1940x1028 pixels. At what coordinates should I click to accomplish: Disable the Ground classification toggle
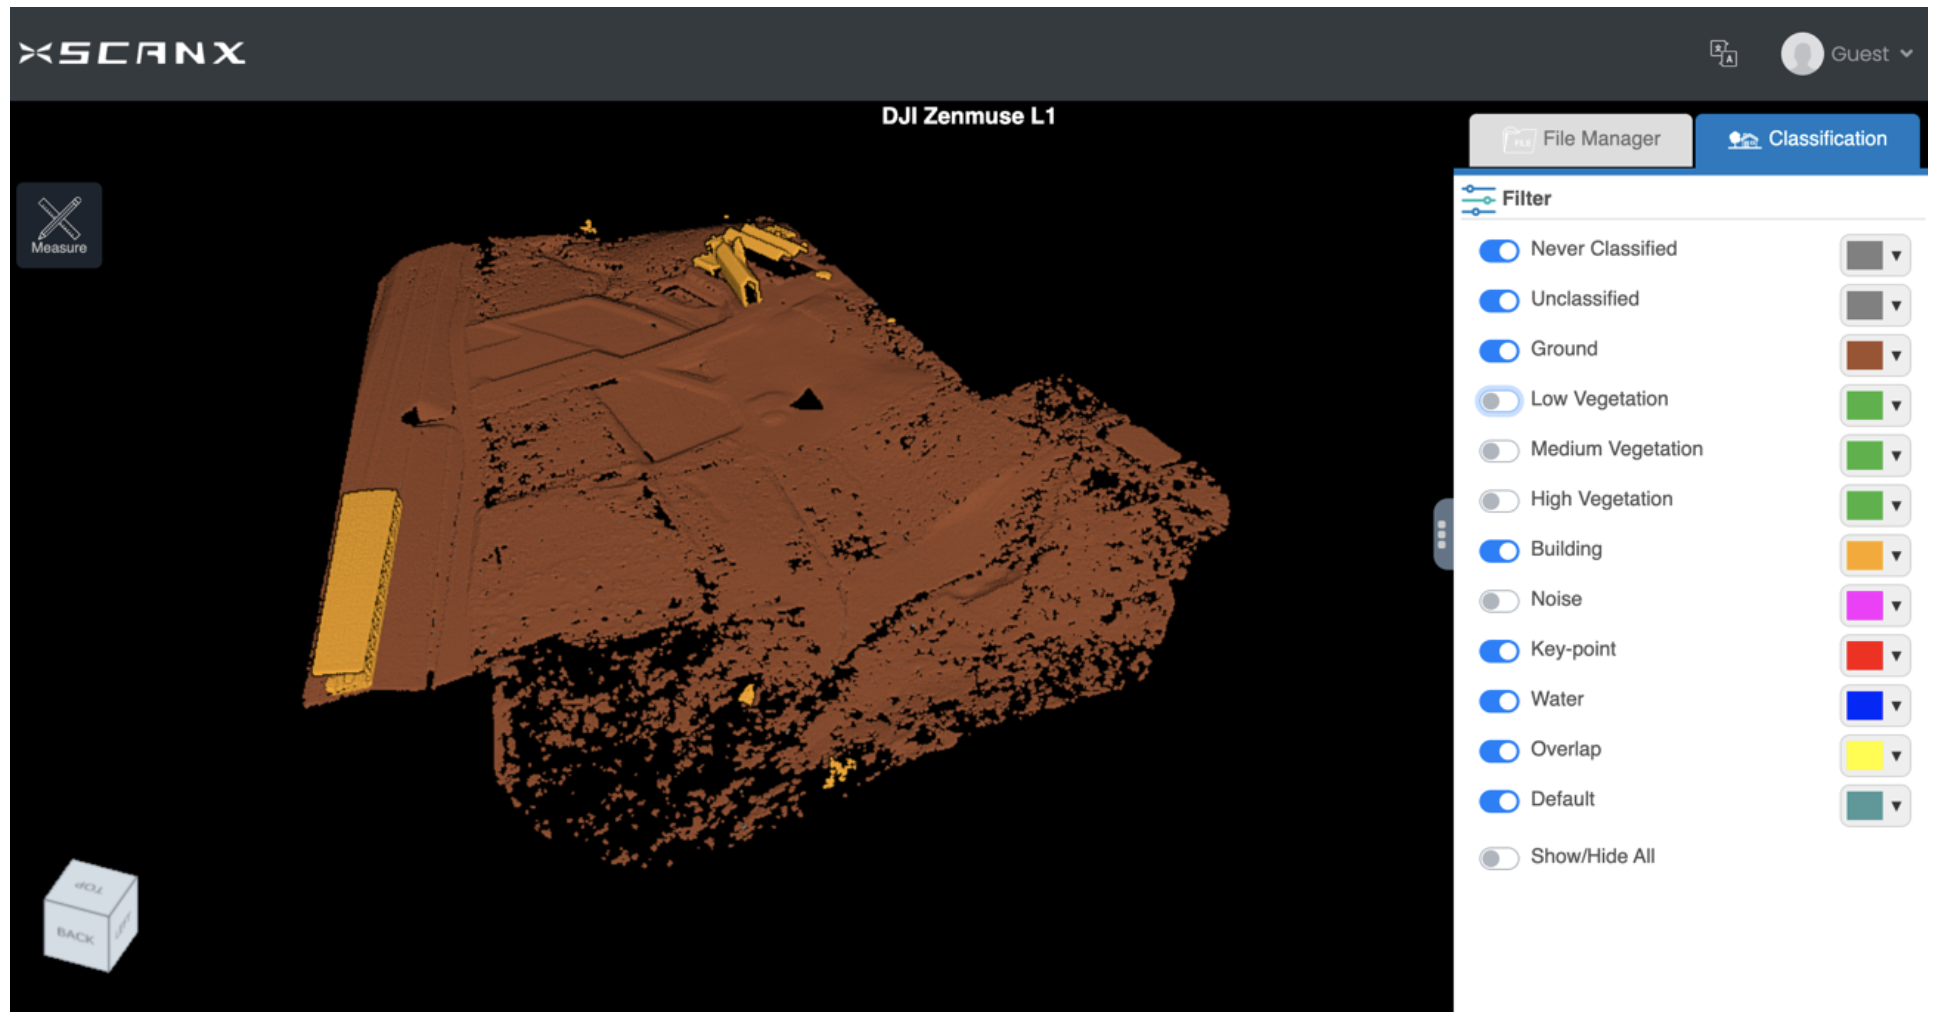[1498, 350]
